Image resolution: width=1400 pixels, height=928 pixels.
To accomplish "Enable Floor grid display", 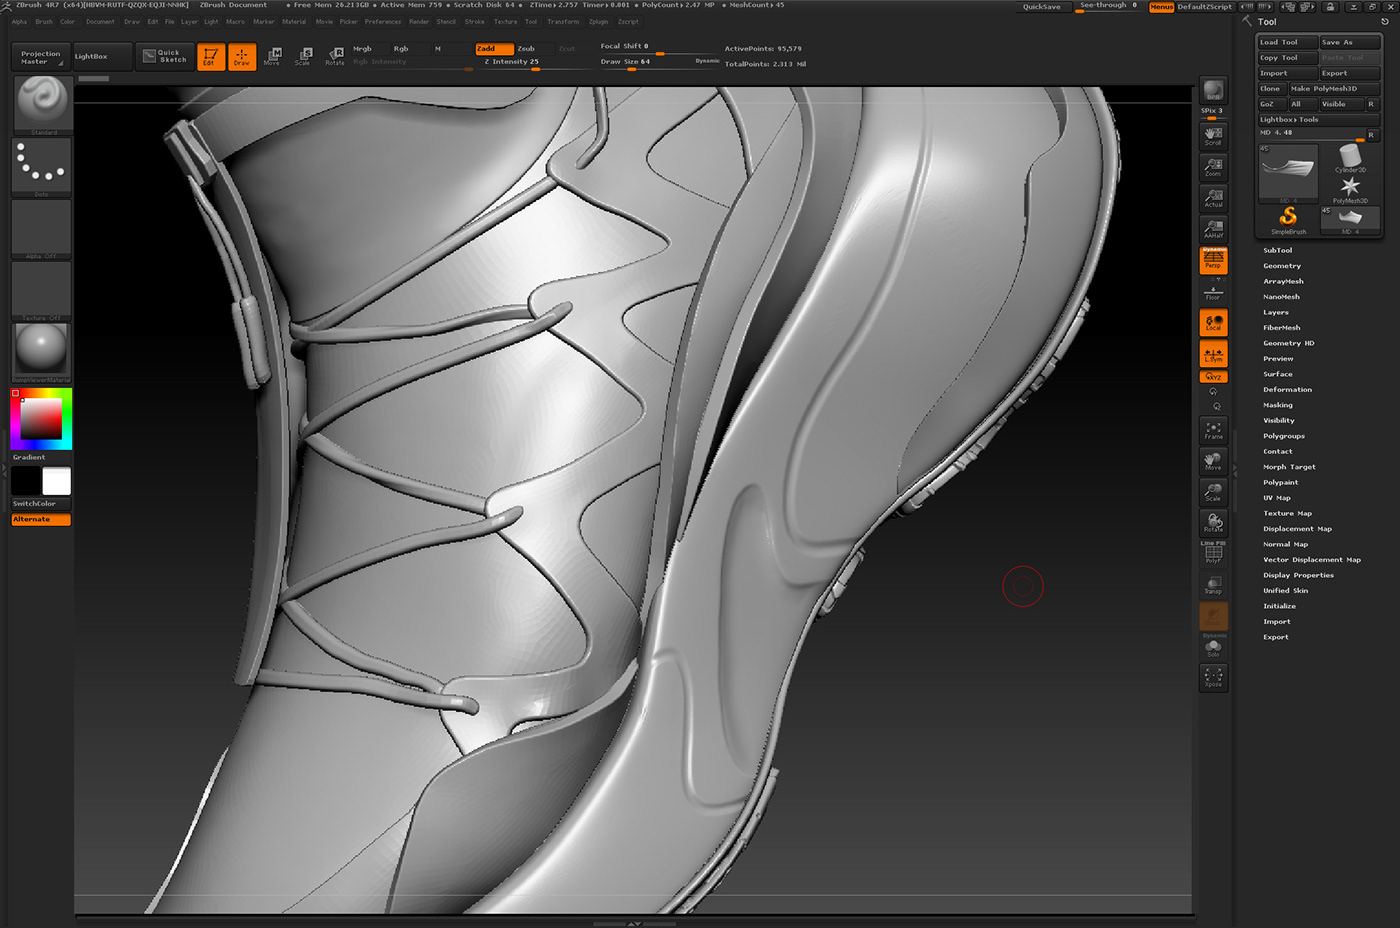I will 1213,290.
